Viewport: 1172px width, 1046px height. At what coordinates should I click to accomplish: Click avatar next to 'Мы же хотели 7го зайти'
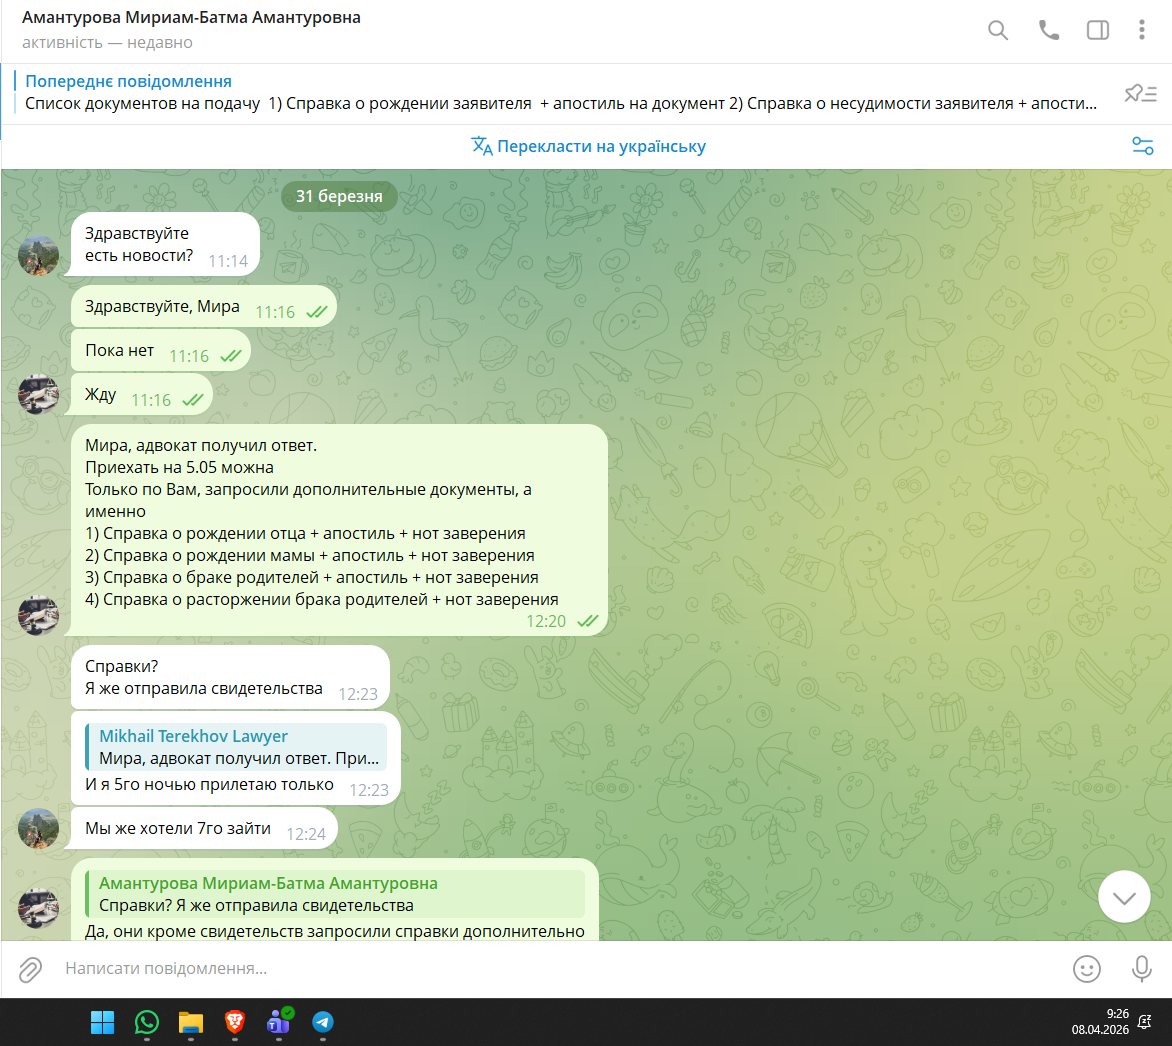tap(38, 828)
